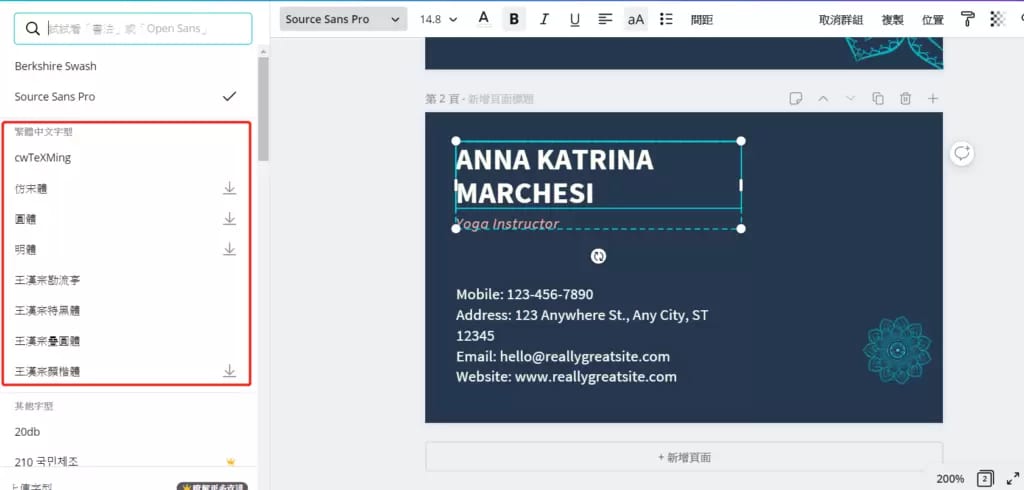Screen dimensions: 1024x490
Task: Click the 複製 duplicate button
Action: (x=893, y=20)
